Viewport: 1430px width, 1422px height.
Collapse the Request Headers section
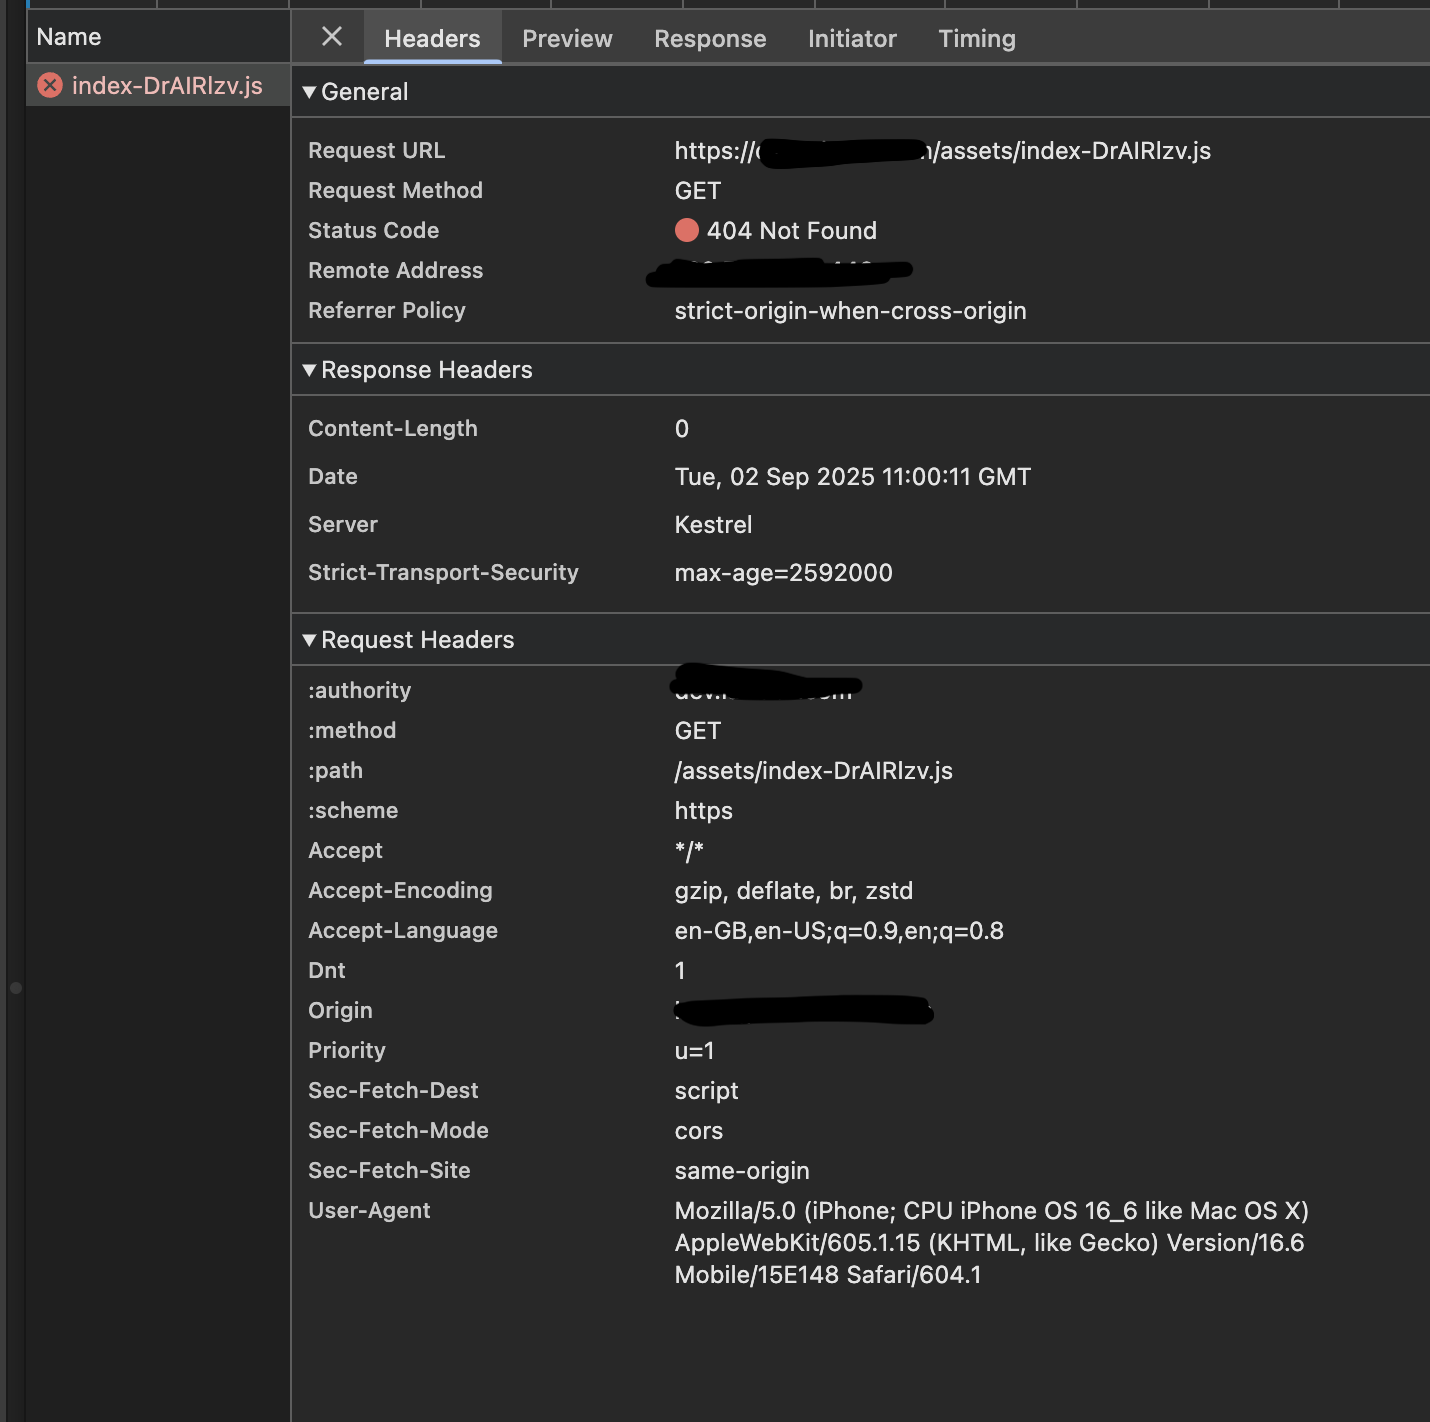pos(310,640)
